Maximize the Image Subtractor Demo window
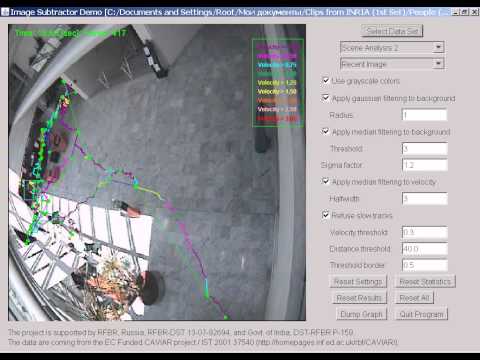Screen dimensions: 480x360 point(464,12)
